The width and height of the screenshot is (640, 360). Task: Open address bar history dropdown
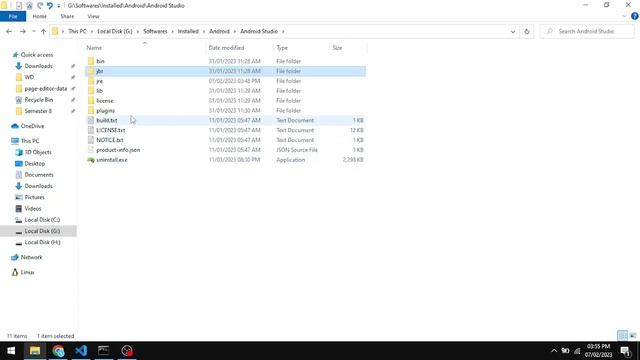(x=513, y=31)
